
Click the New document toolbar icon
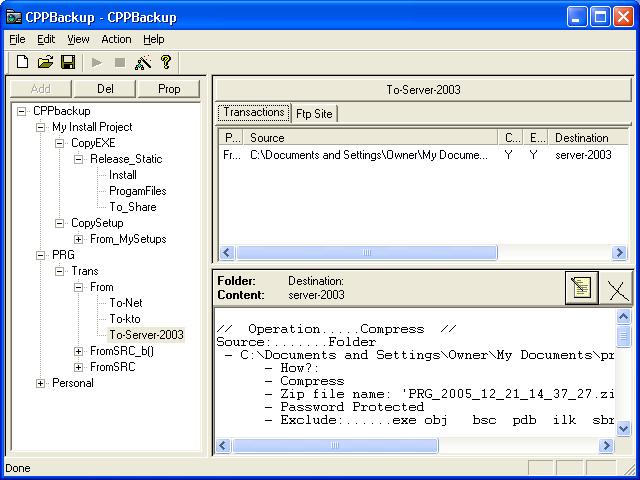pyautogui.click(x=22, y=62)
